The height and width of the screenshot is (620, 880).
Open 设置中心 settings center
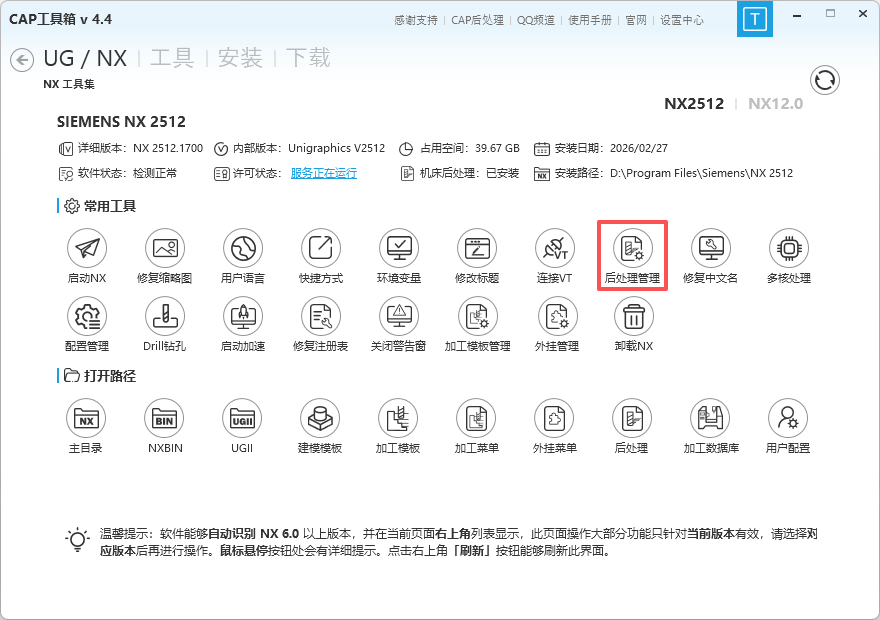click(682, 20)
